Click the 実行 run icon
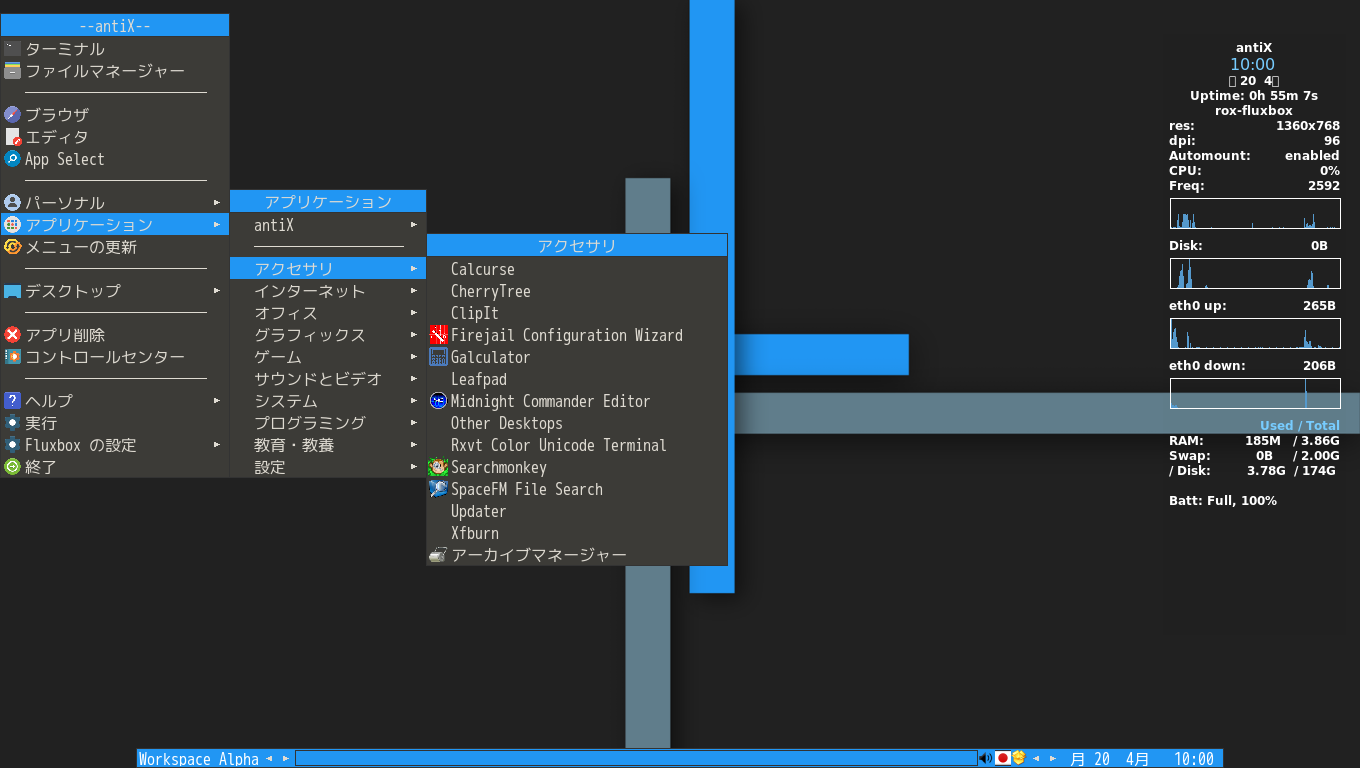The height and width of the screenshot is (768, 1360). point(12,423)
